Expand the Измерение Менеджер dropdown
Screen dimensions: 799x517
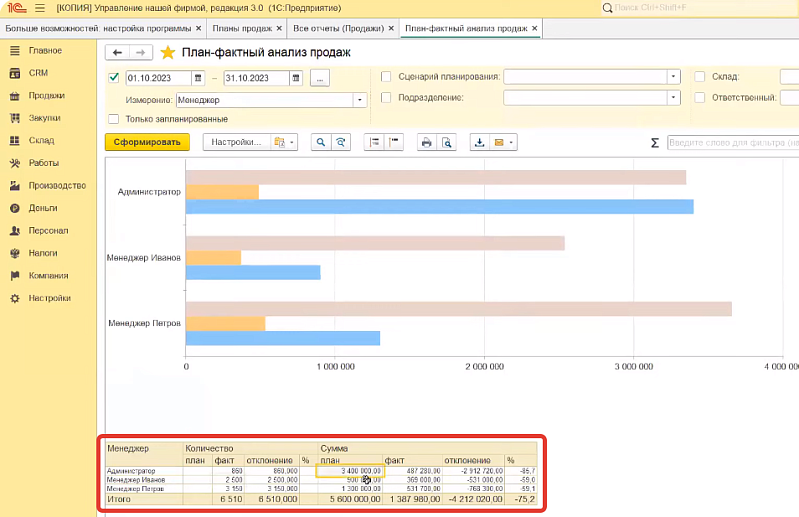pyautogui.click(x=360, y=100)
